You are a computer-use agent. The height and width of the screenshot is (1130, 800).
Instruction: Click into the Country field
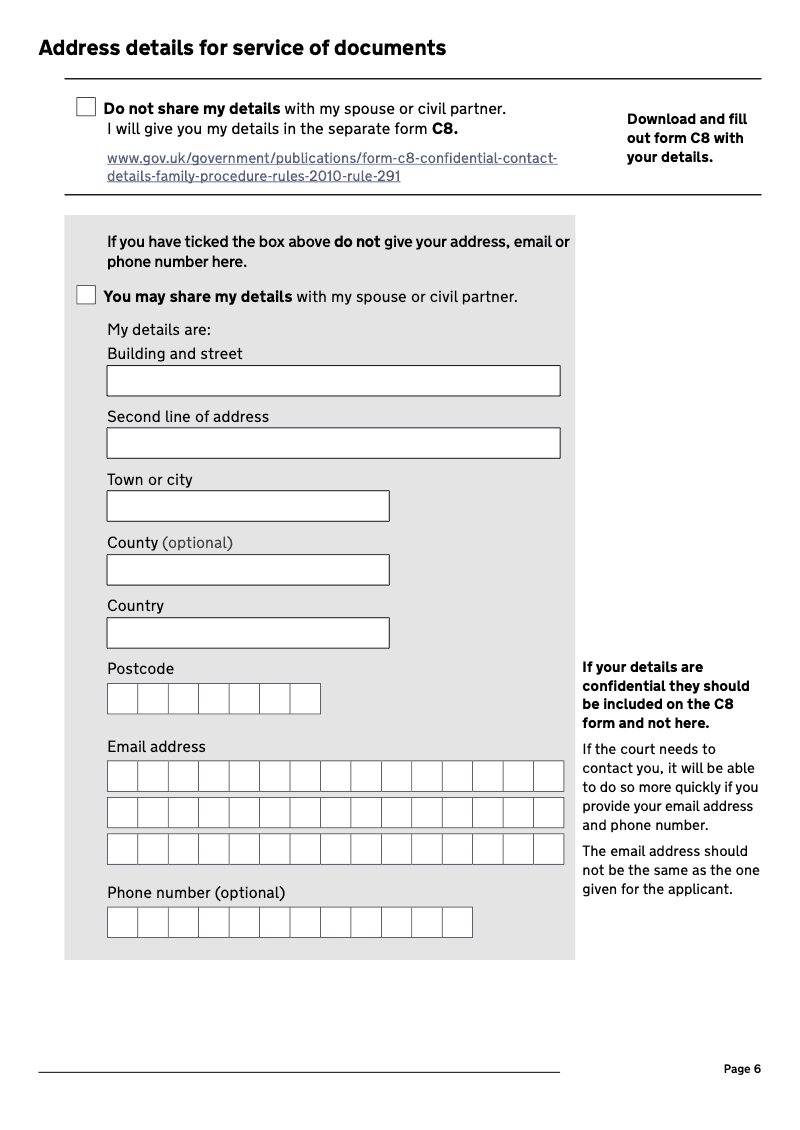[x=248, y=632]
